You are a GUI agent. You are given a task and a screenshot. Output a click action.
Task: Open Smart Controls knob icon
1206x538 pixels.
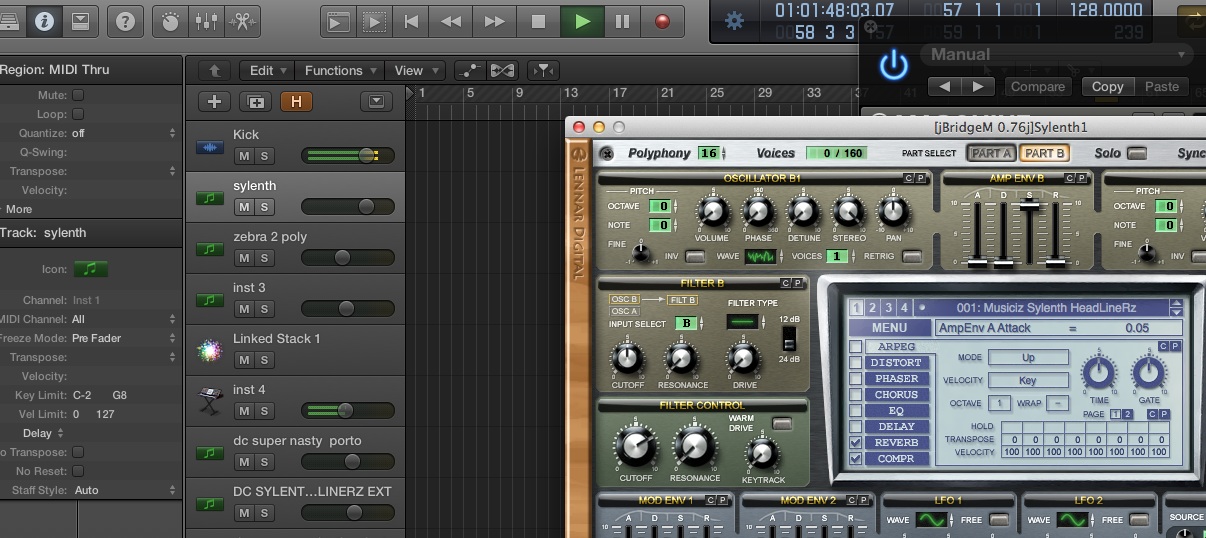coord(171,20)
